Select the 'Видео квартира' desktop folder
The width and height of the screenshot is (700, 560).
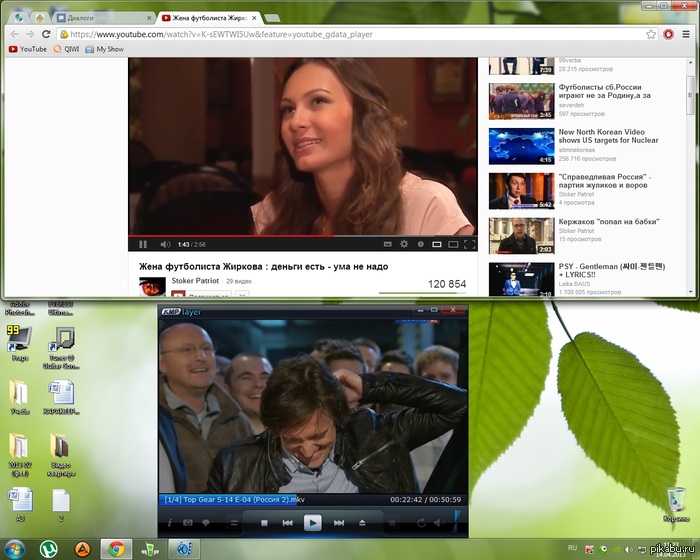[x=61, y=455]
